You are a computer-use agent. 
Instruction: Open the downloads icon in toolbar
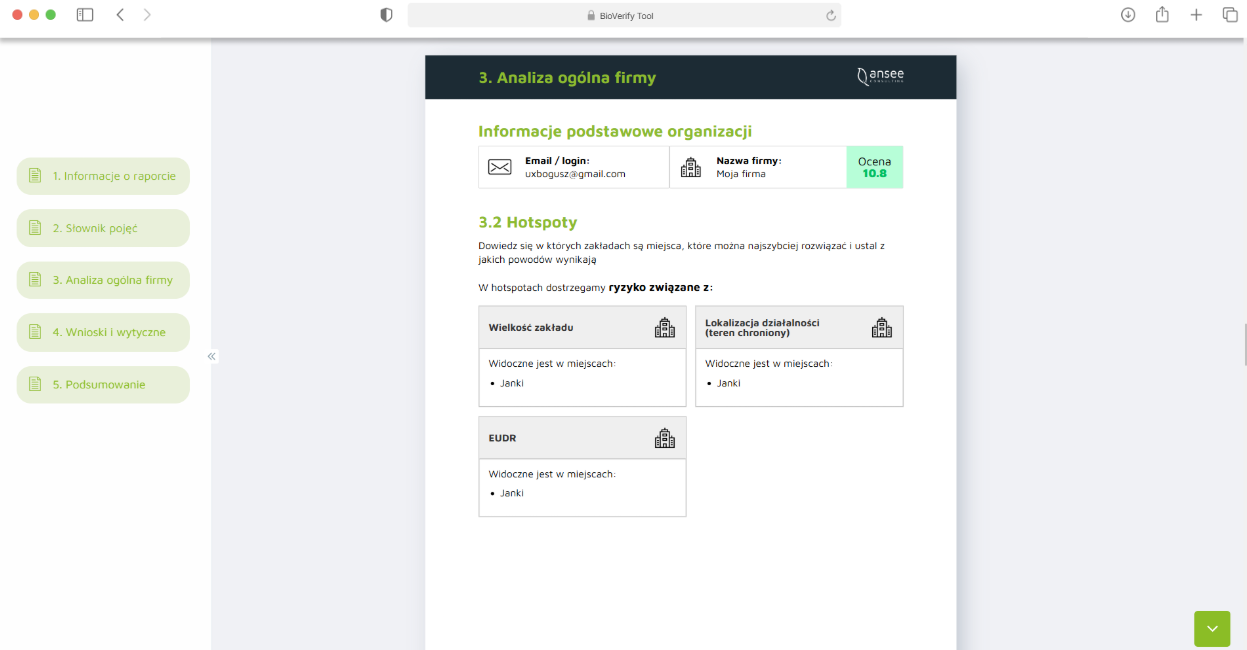1128,15
